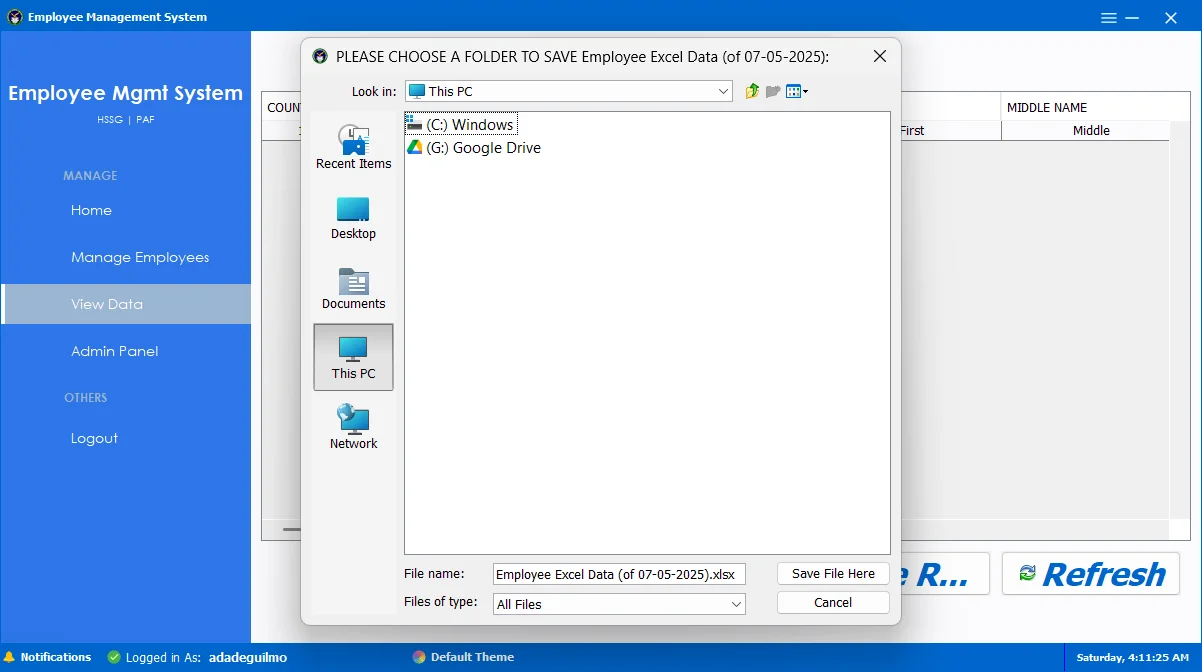Open the view menu list icon
This screenshot has height=672, width=1202.
pos(797,91)
